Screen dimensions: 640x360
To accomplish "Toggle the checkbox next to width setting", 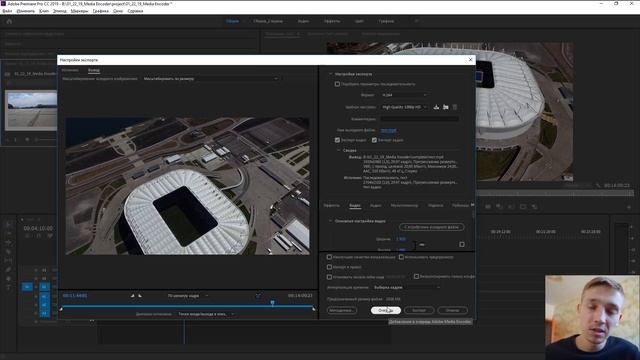I will click(462, 244).
